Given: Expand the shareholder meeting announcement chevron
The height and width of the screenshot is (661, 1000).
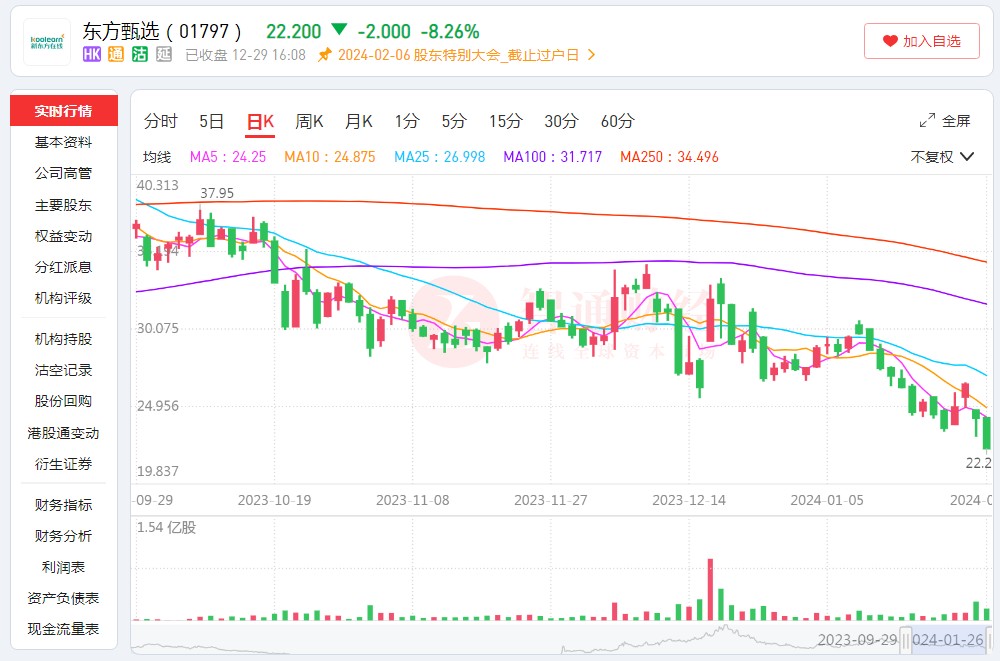Looking at the screenshot, I should (x=591, y=55).
